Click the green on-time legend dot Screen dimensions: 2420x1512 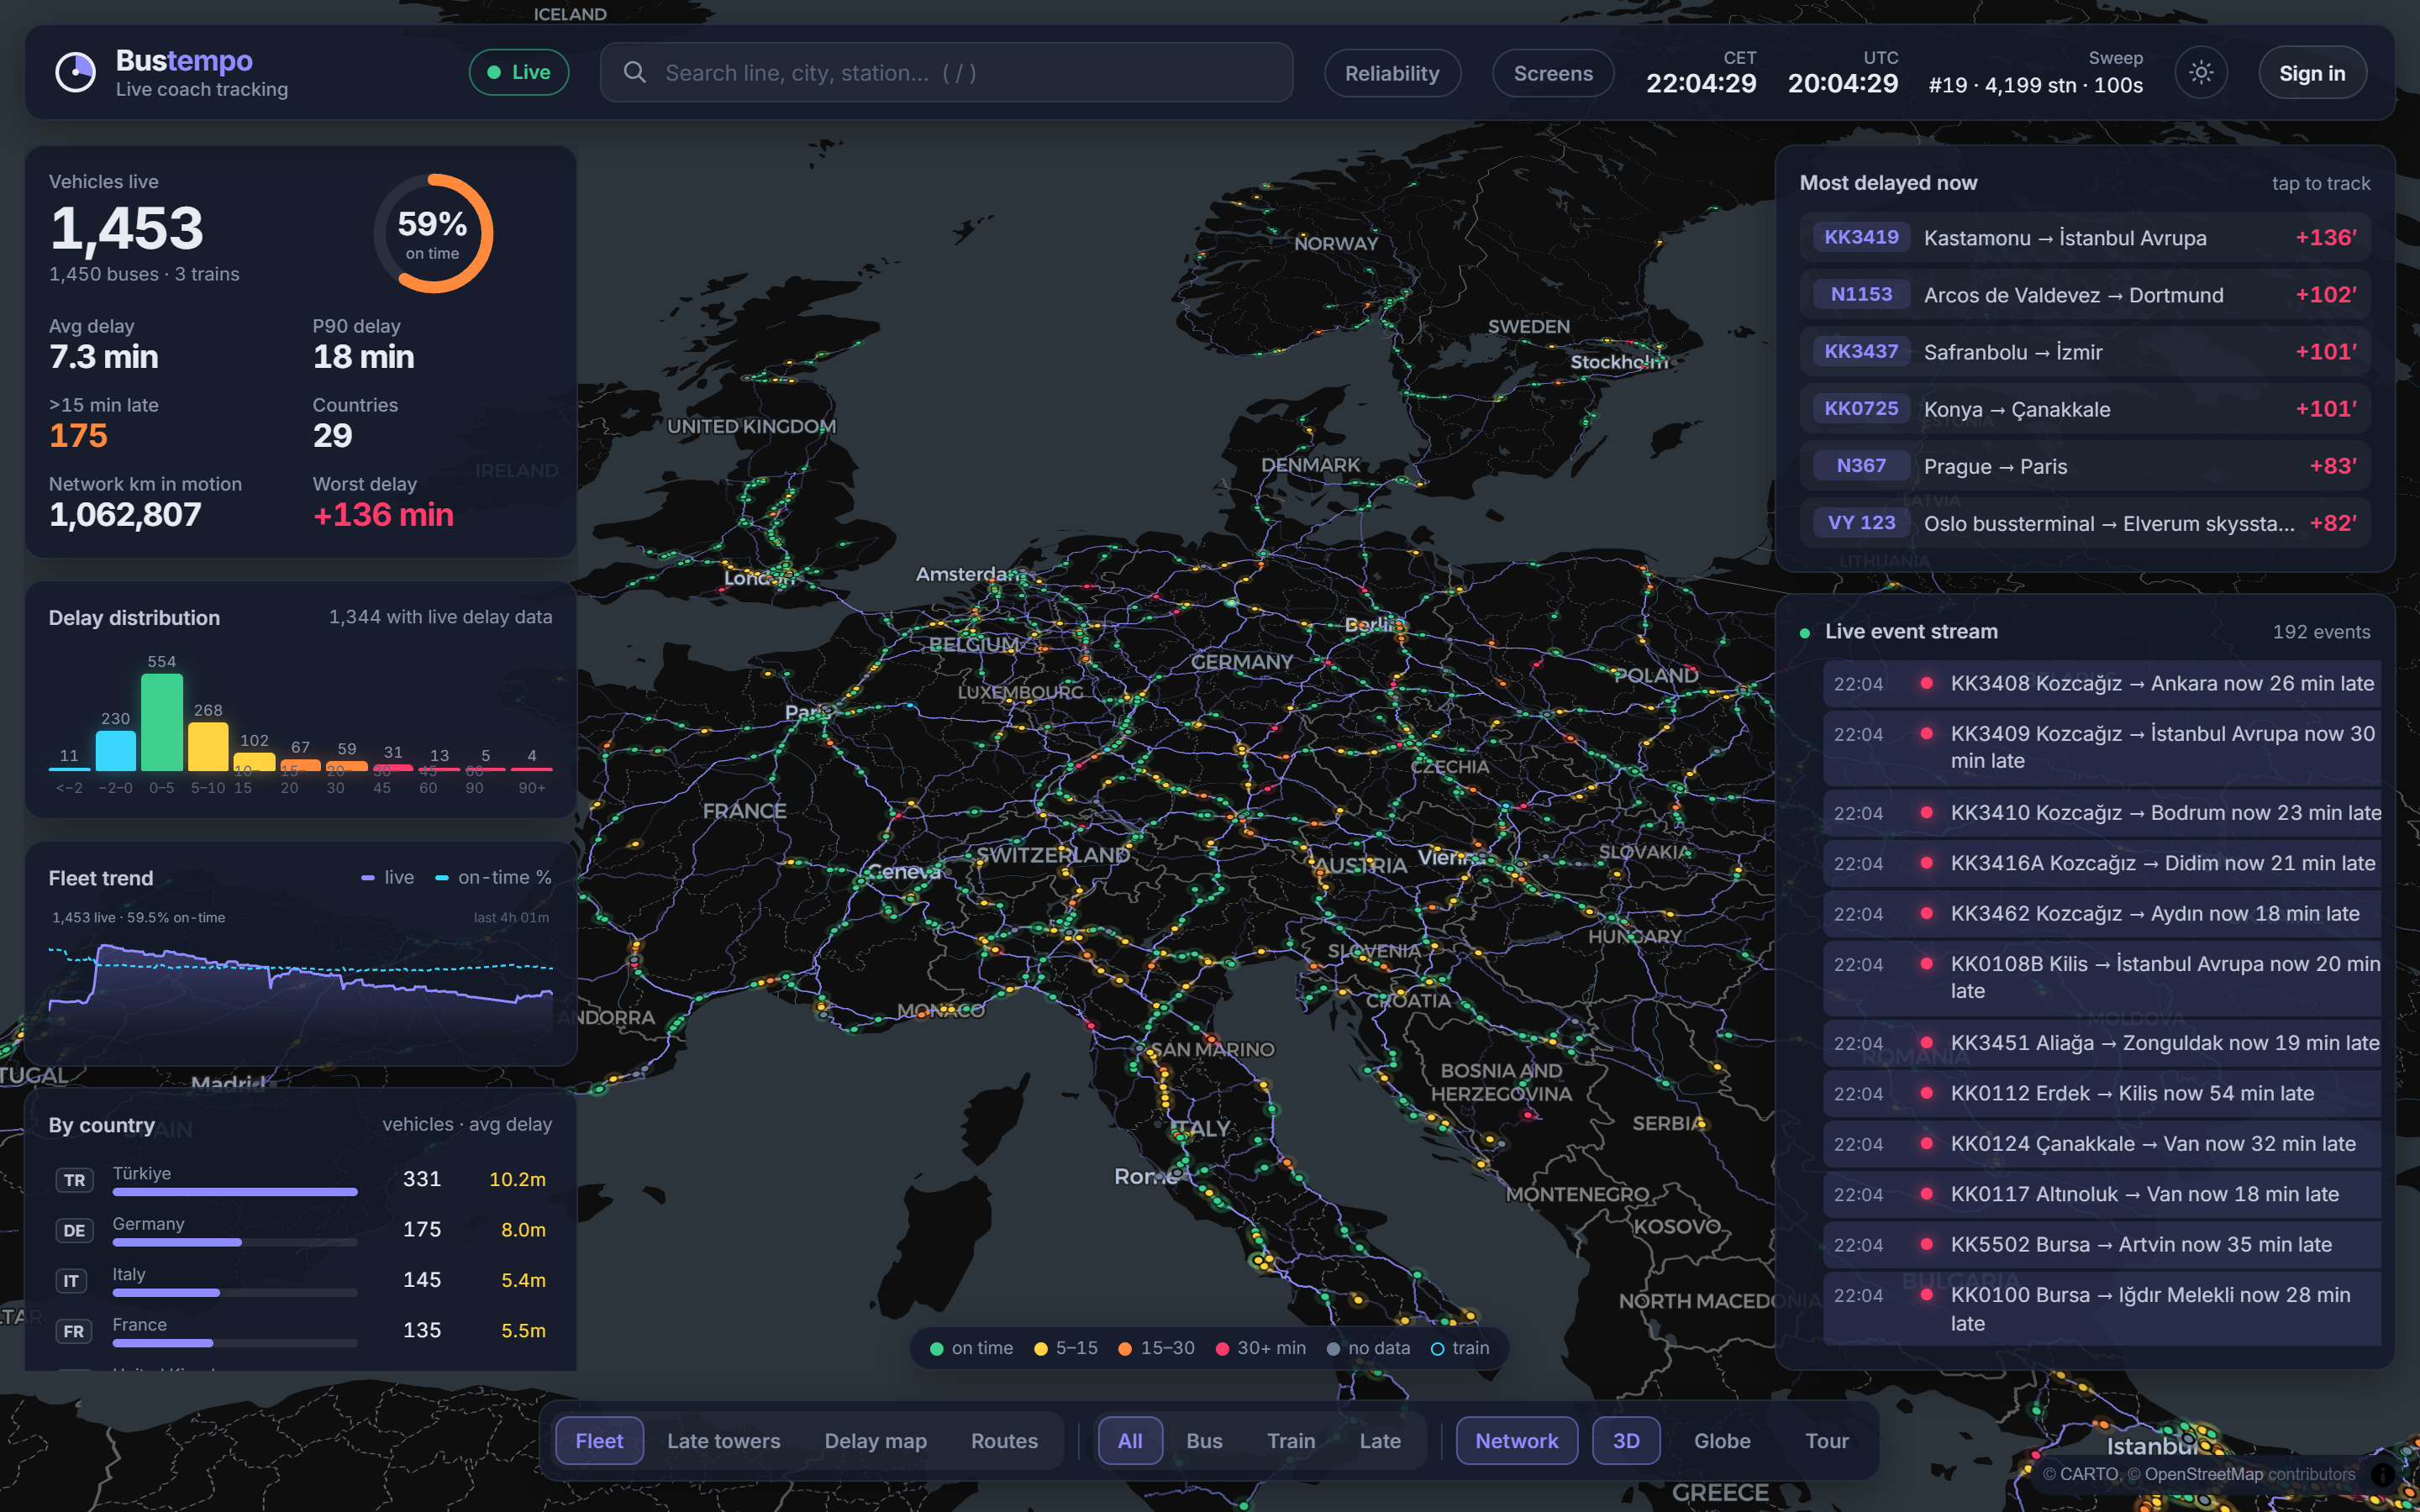point(937,1348)
